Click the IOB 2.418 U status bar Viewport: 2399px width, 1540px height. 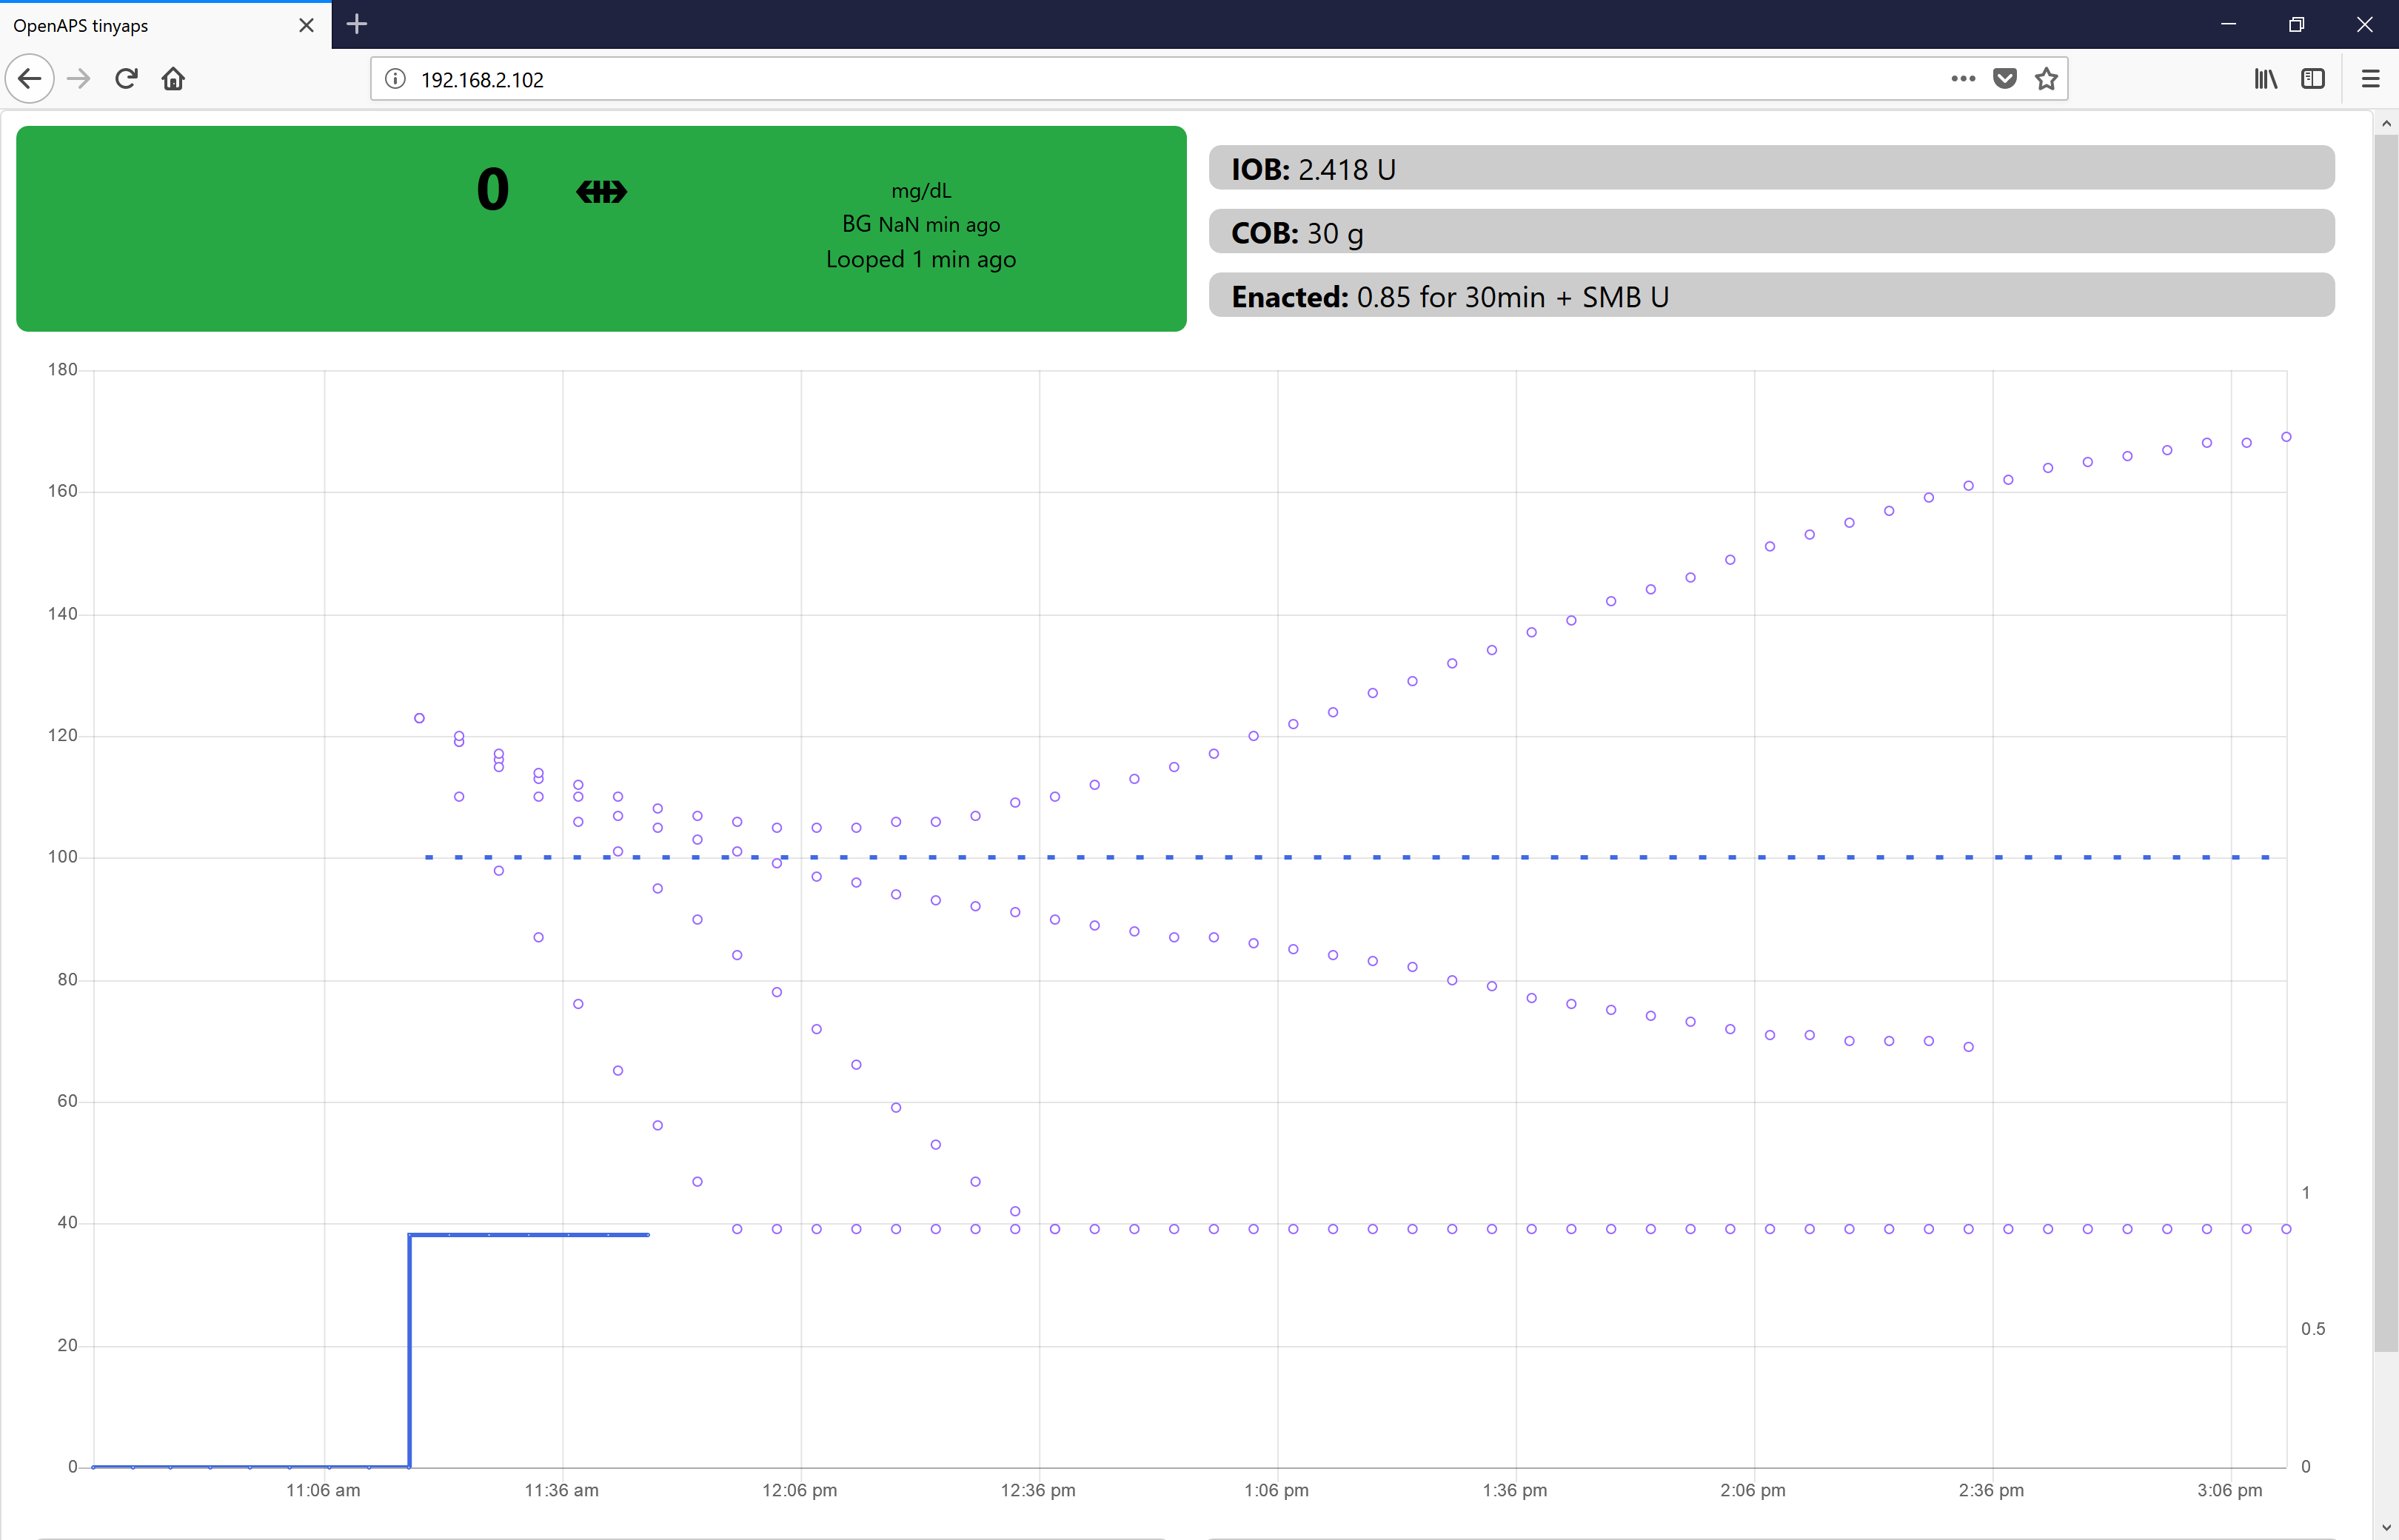coord(1770,168)
